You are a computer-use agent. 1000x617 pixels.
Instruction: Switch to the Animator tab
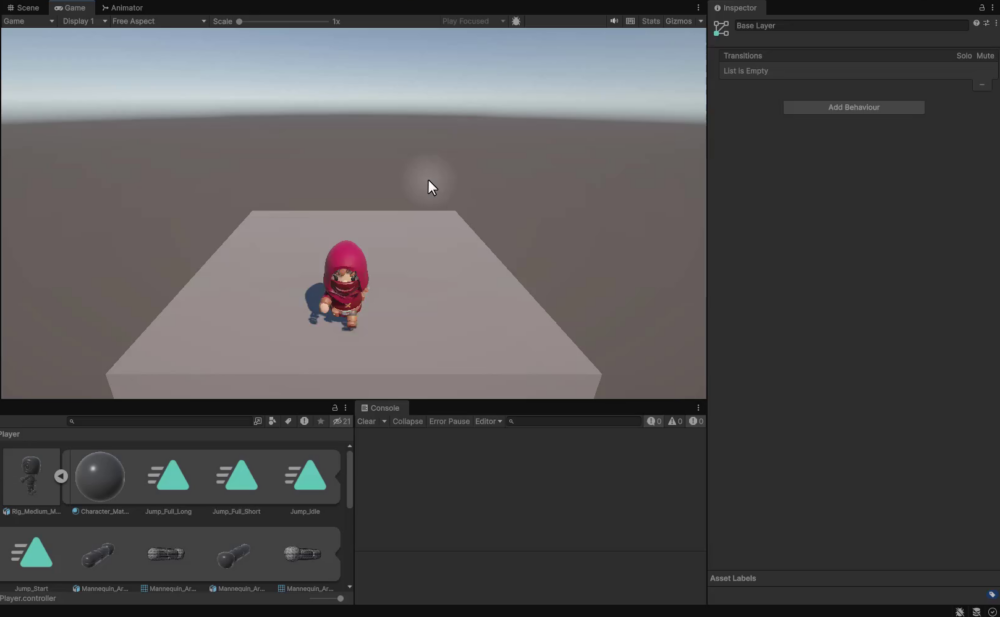(x=122, y=8)
